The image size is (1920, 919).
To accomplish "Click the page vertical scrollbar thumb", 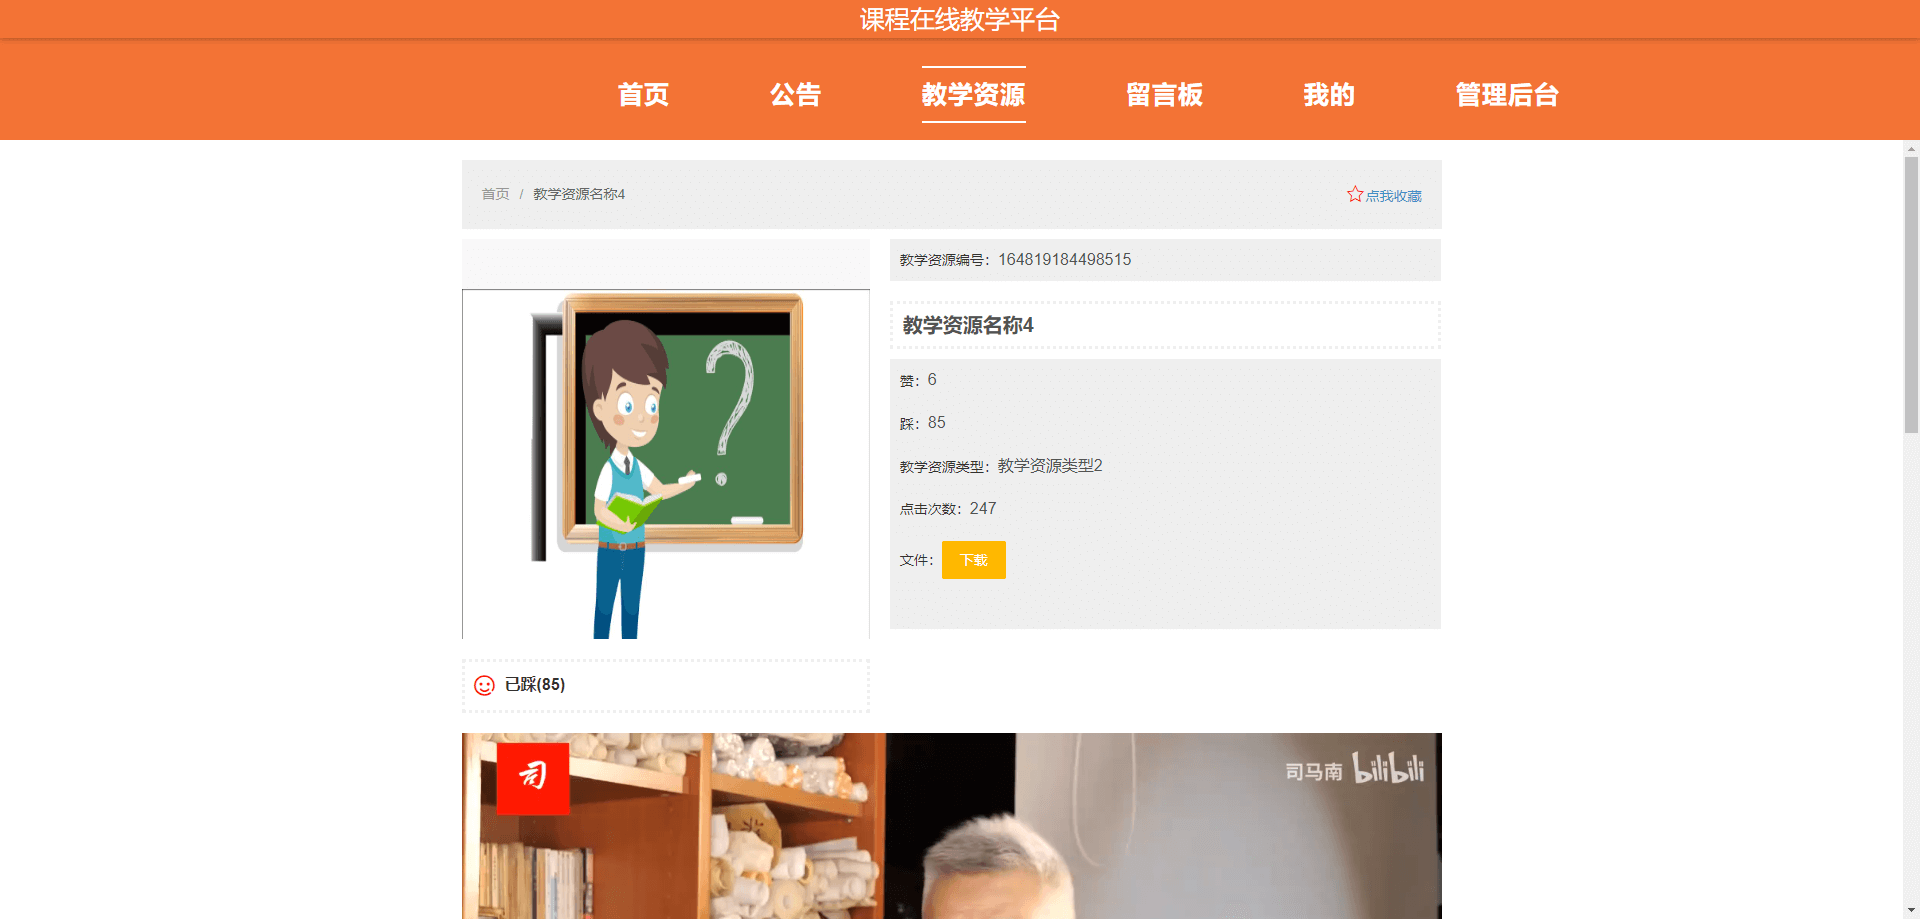I will click(1911, 295).
